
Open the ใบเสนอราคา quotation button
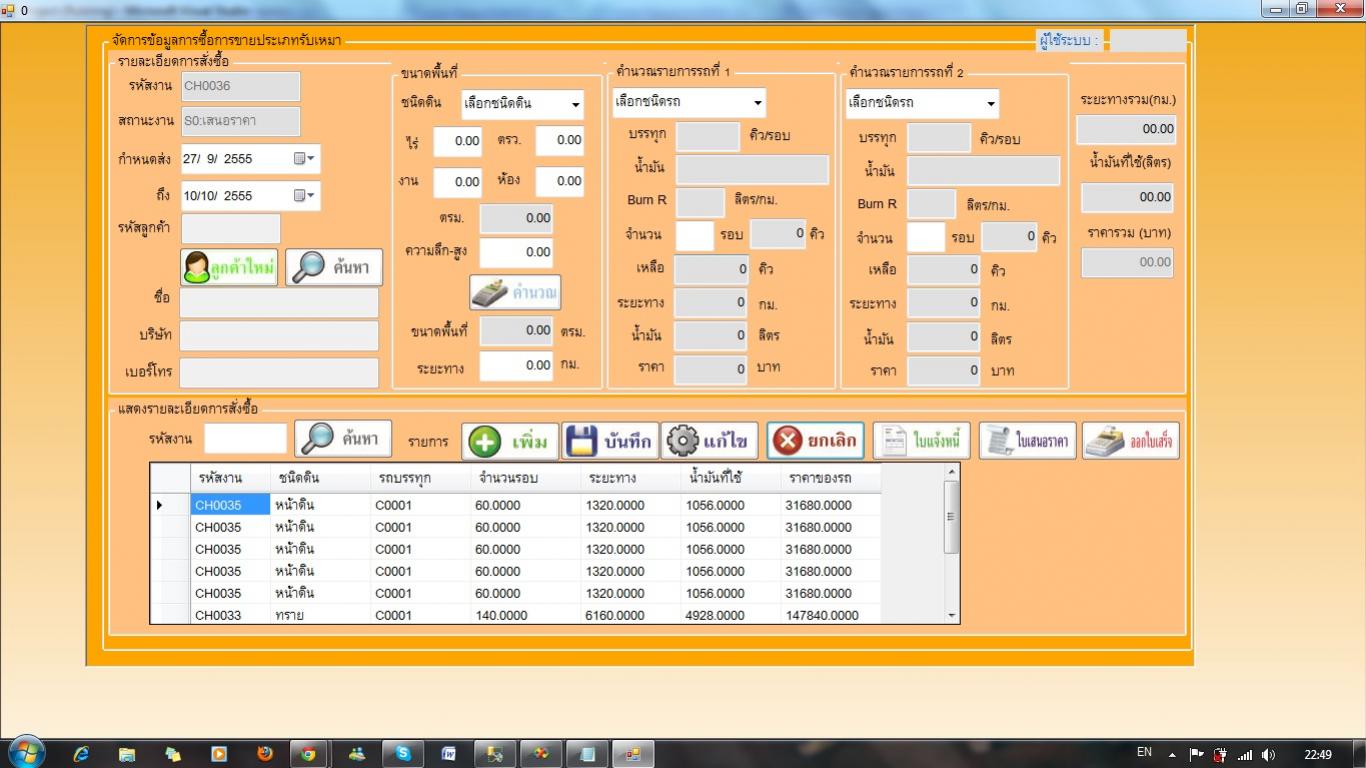1027,441
